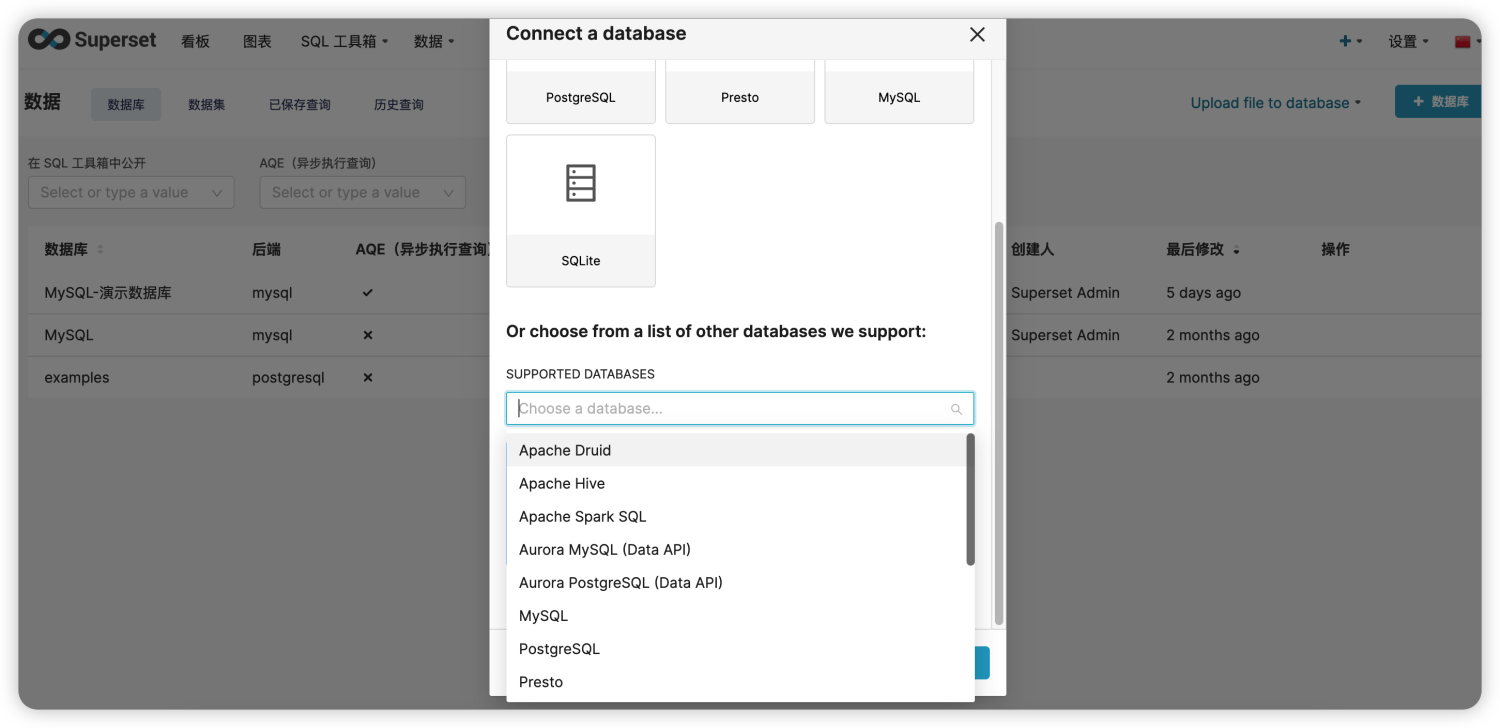Click AQE cross in MySQL row
This screenshot has height=728, width=1500.
pyautogui.click(x=367, y=335)
